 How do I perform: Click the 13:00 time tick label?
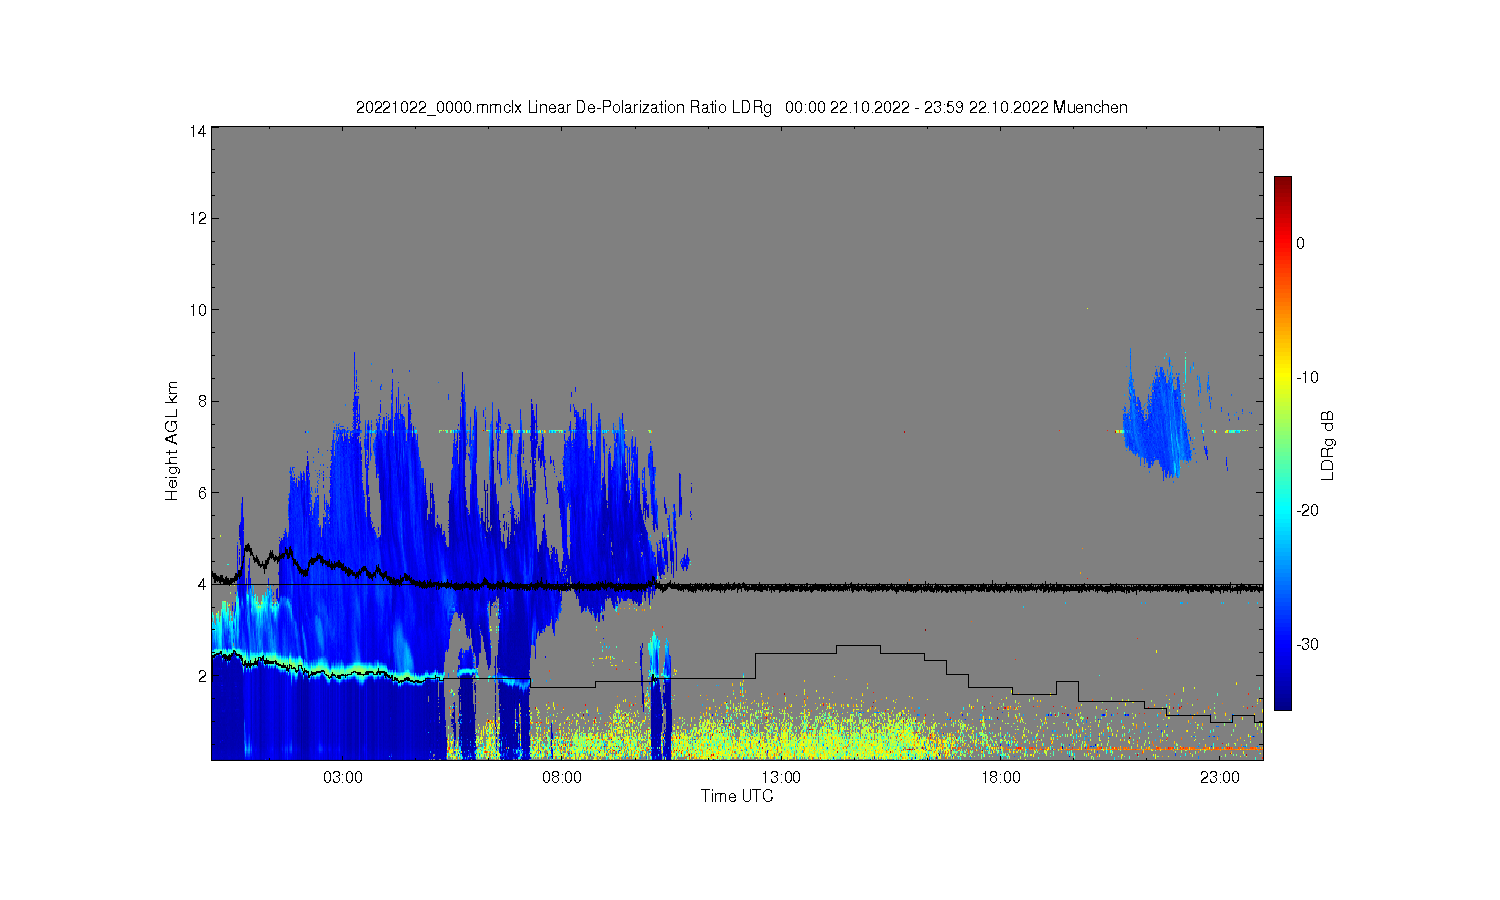pos(781,777)
